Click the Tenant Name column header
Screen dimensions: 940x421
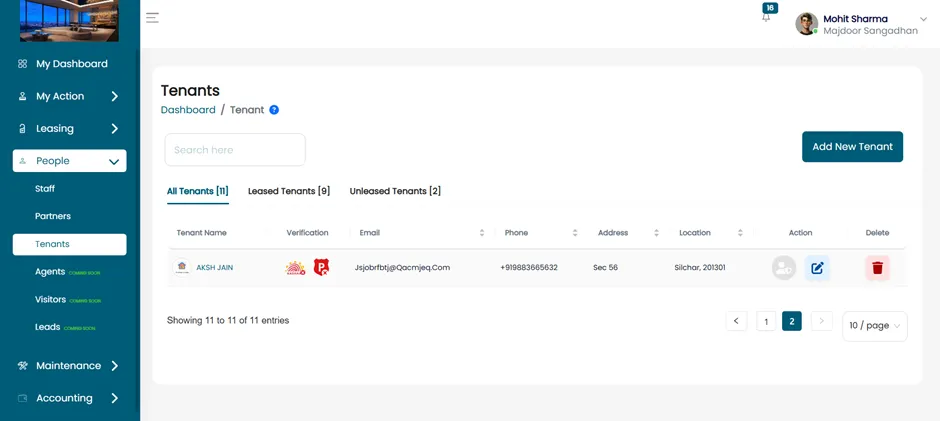tap(201, 233)
